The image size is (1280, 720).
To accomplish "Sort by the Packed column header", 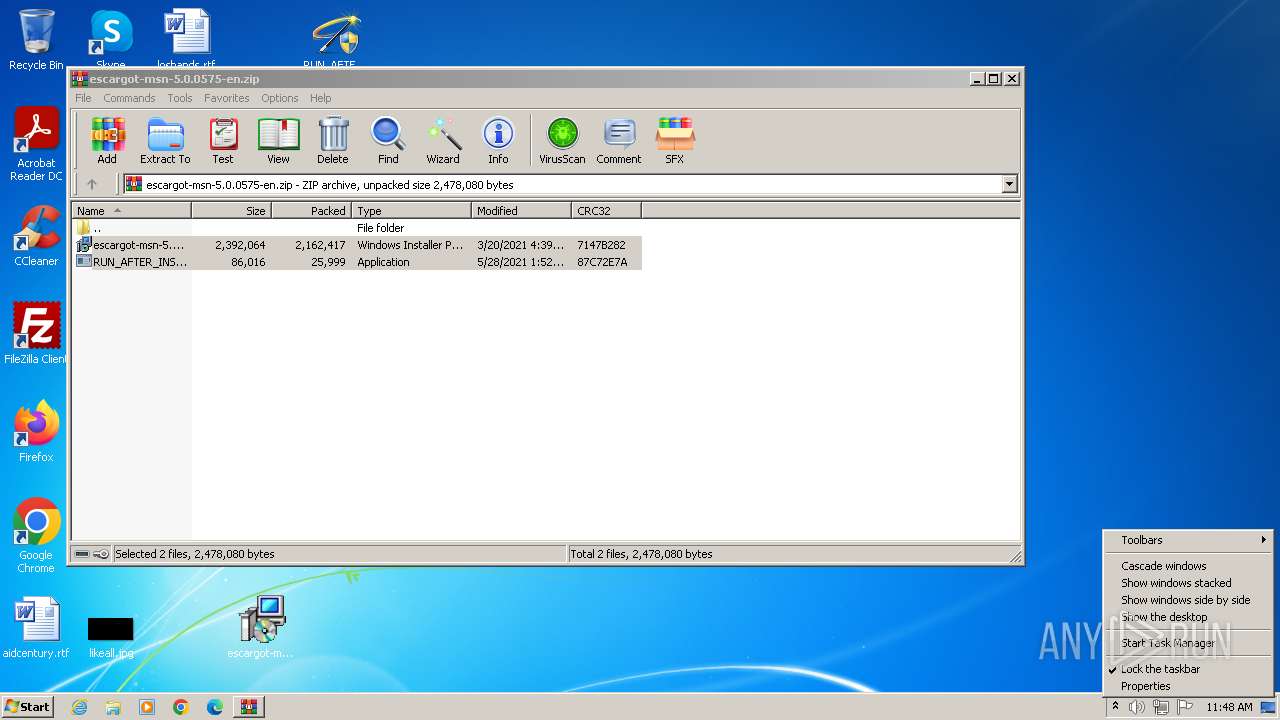I will pos(312,211).
